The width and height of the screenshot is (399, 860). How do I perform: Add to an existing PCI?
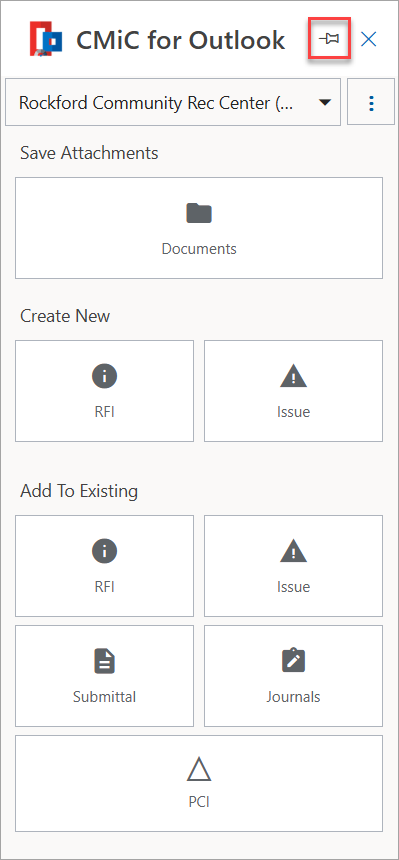[199, 783]
